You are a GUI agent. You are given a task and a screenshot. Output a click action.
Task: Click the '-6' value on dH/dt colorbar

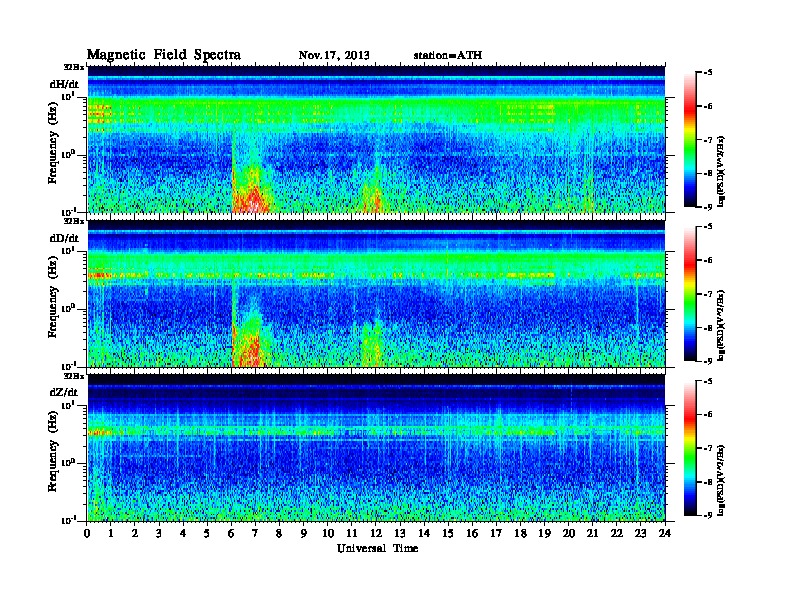click(x=708, y=106)
